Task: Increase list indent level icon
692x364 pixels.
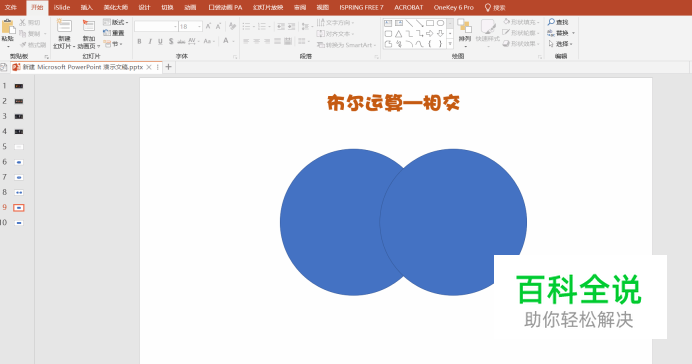Action: [x=291, y=27]
